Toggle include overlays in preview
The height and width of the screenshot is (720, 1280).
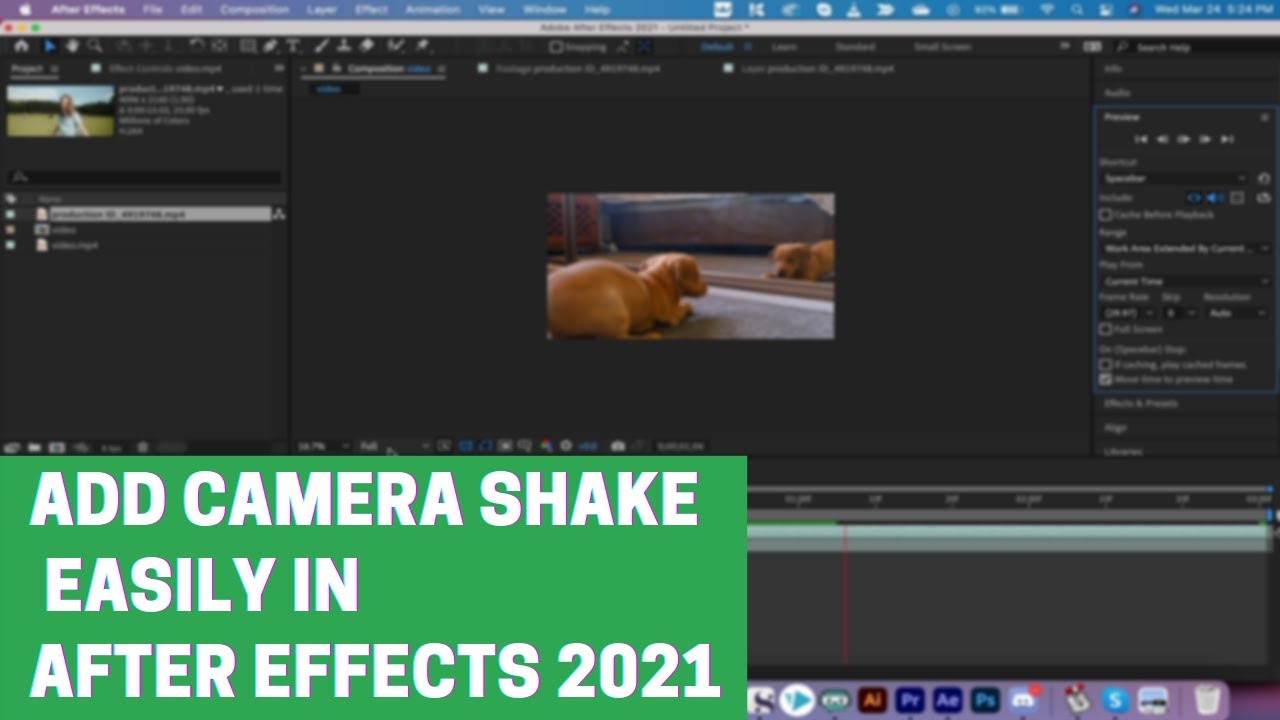tap(1238, 198)
